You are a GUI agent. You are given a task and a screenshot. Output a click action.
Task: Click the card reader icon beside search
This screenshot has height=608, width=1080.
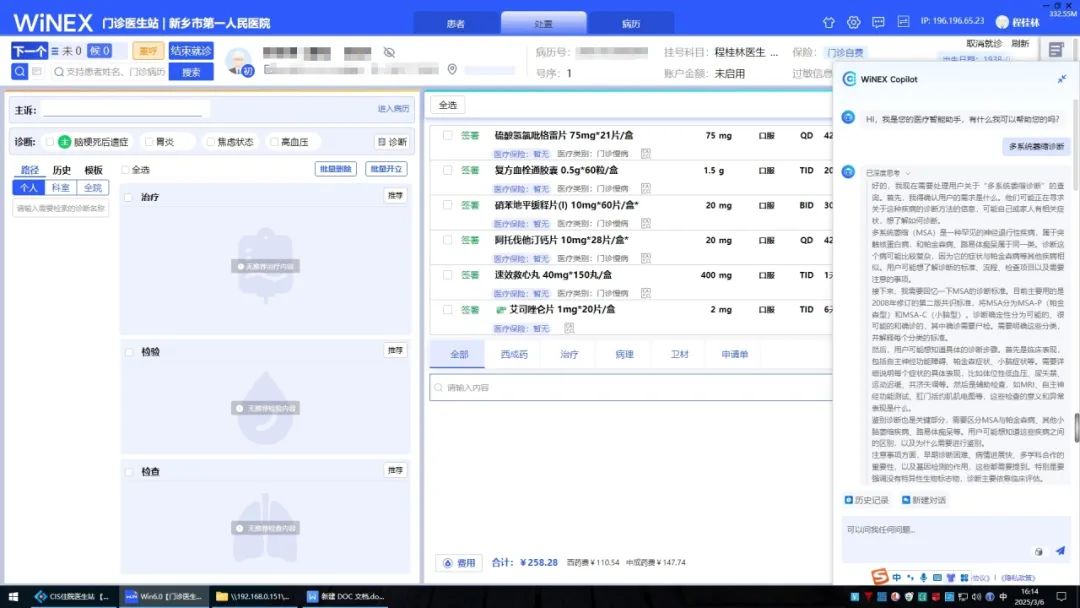(37, 71)
